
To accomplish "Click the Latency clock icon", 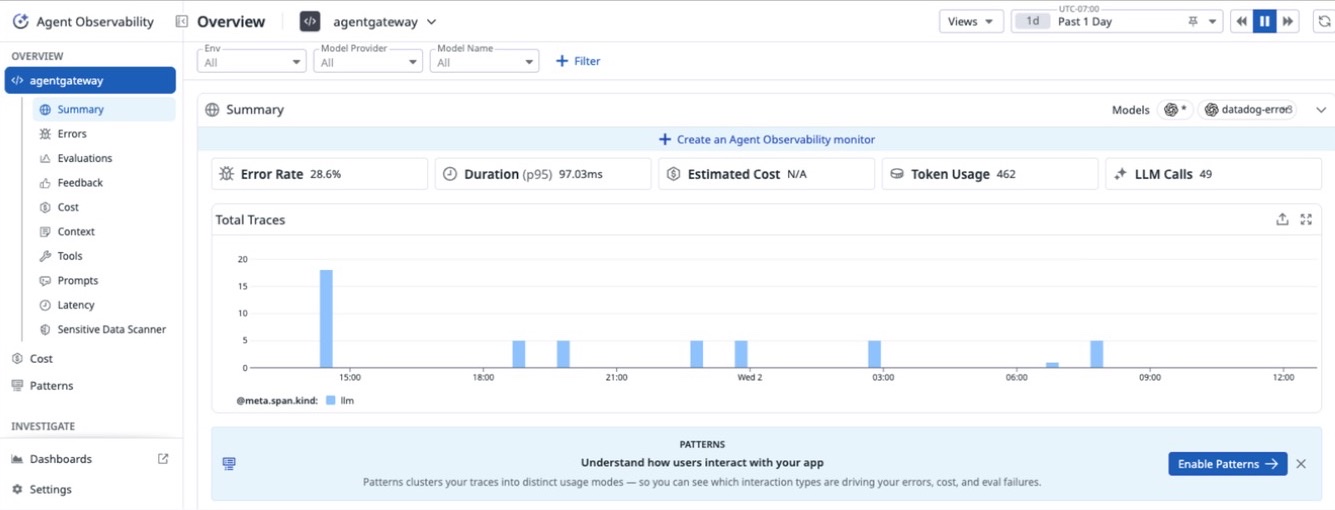I will click(x=45, y=305).
